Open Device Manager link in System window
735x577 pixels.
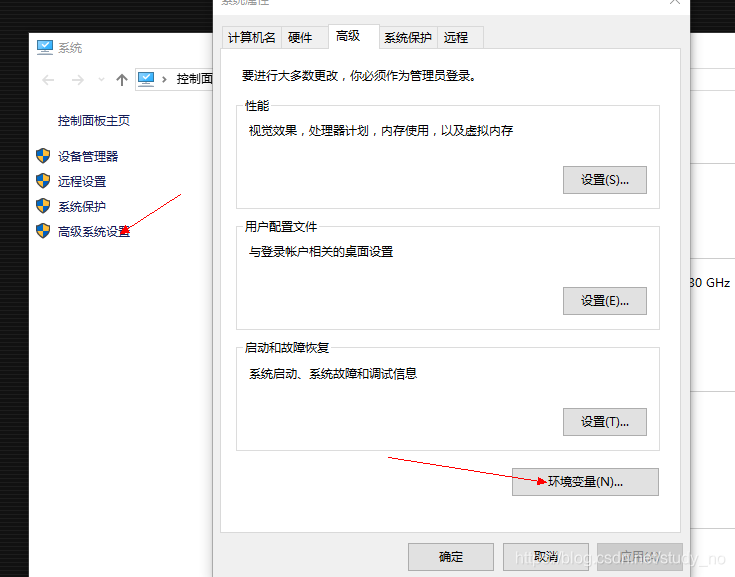point(88,157)
